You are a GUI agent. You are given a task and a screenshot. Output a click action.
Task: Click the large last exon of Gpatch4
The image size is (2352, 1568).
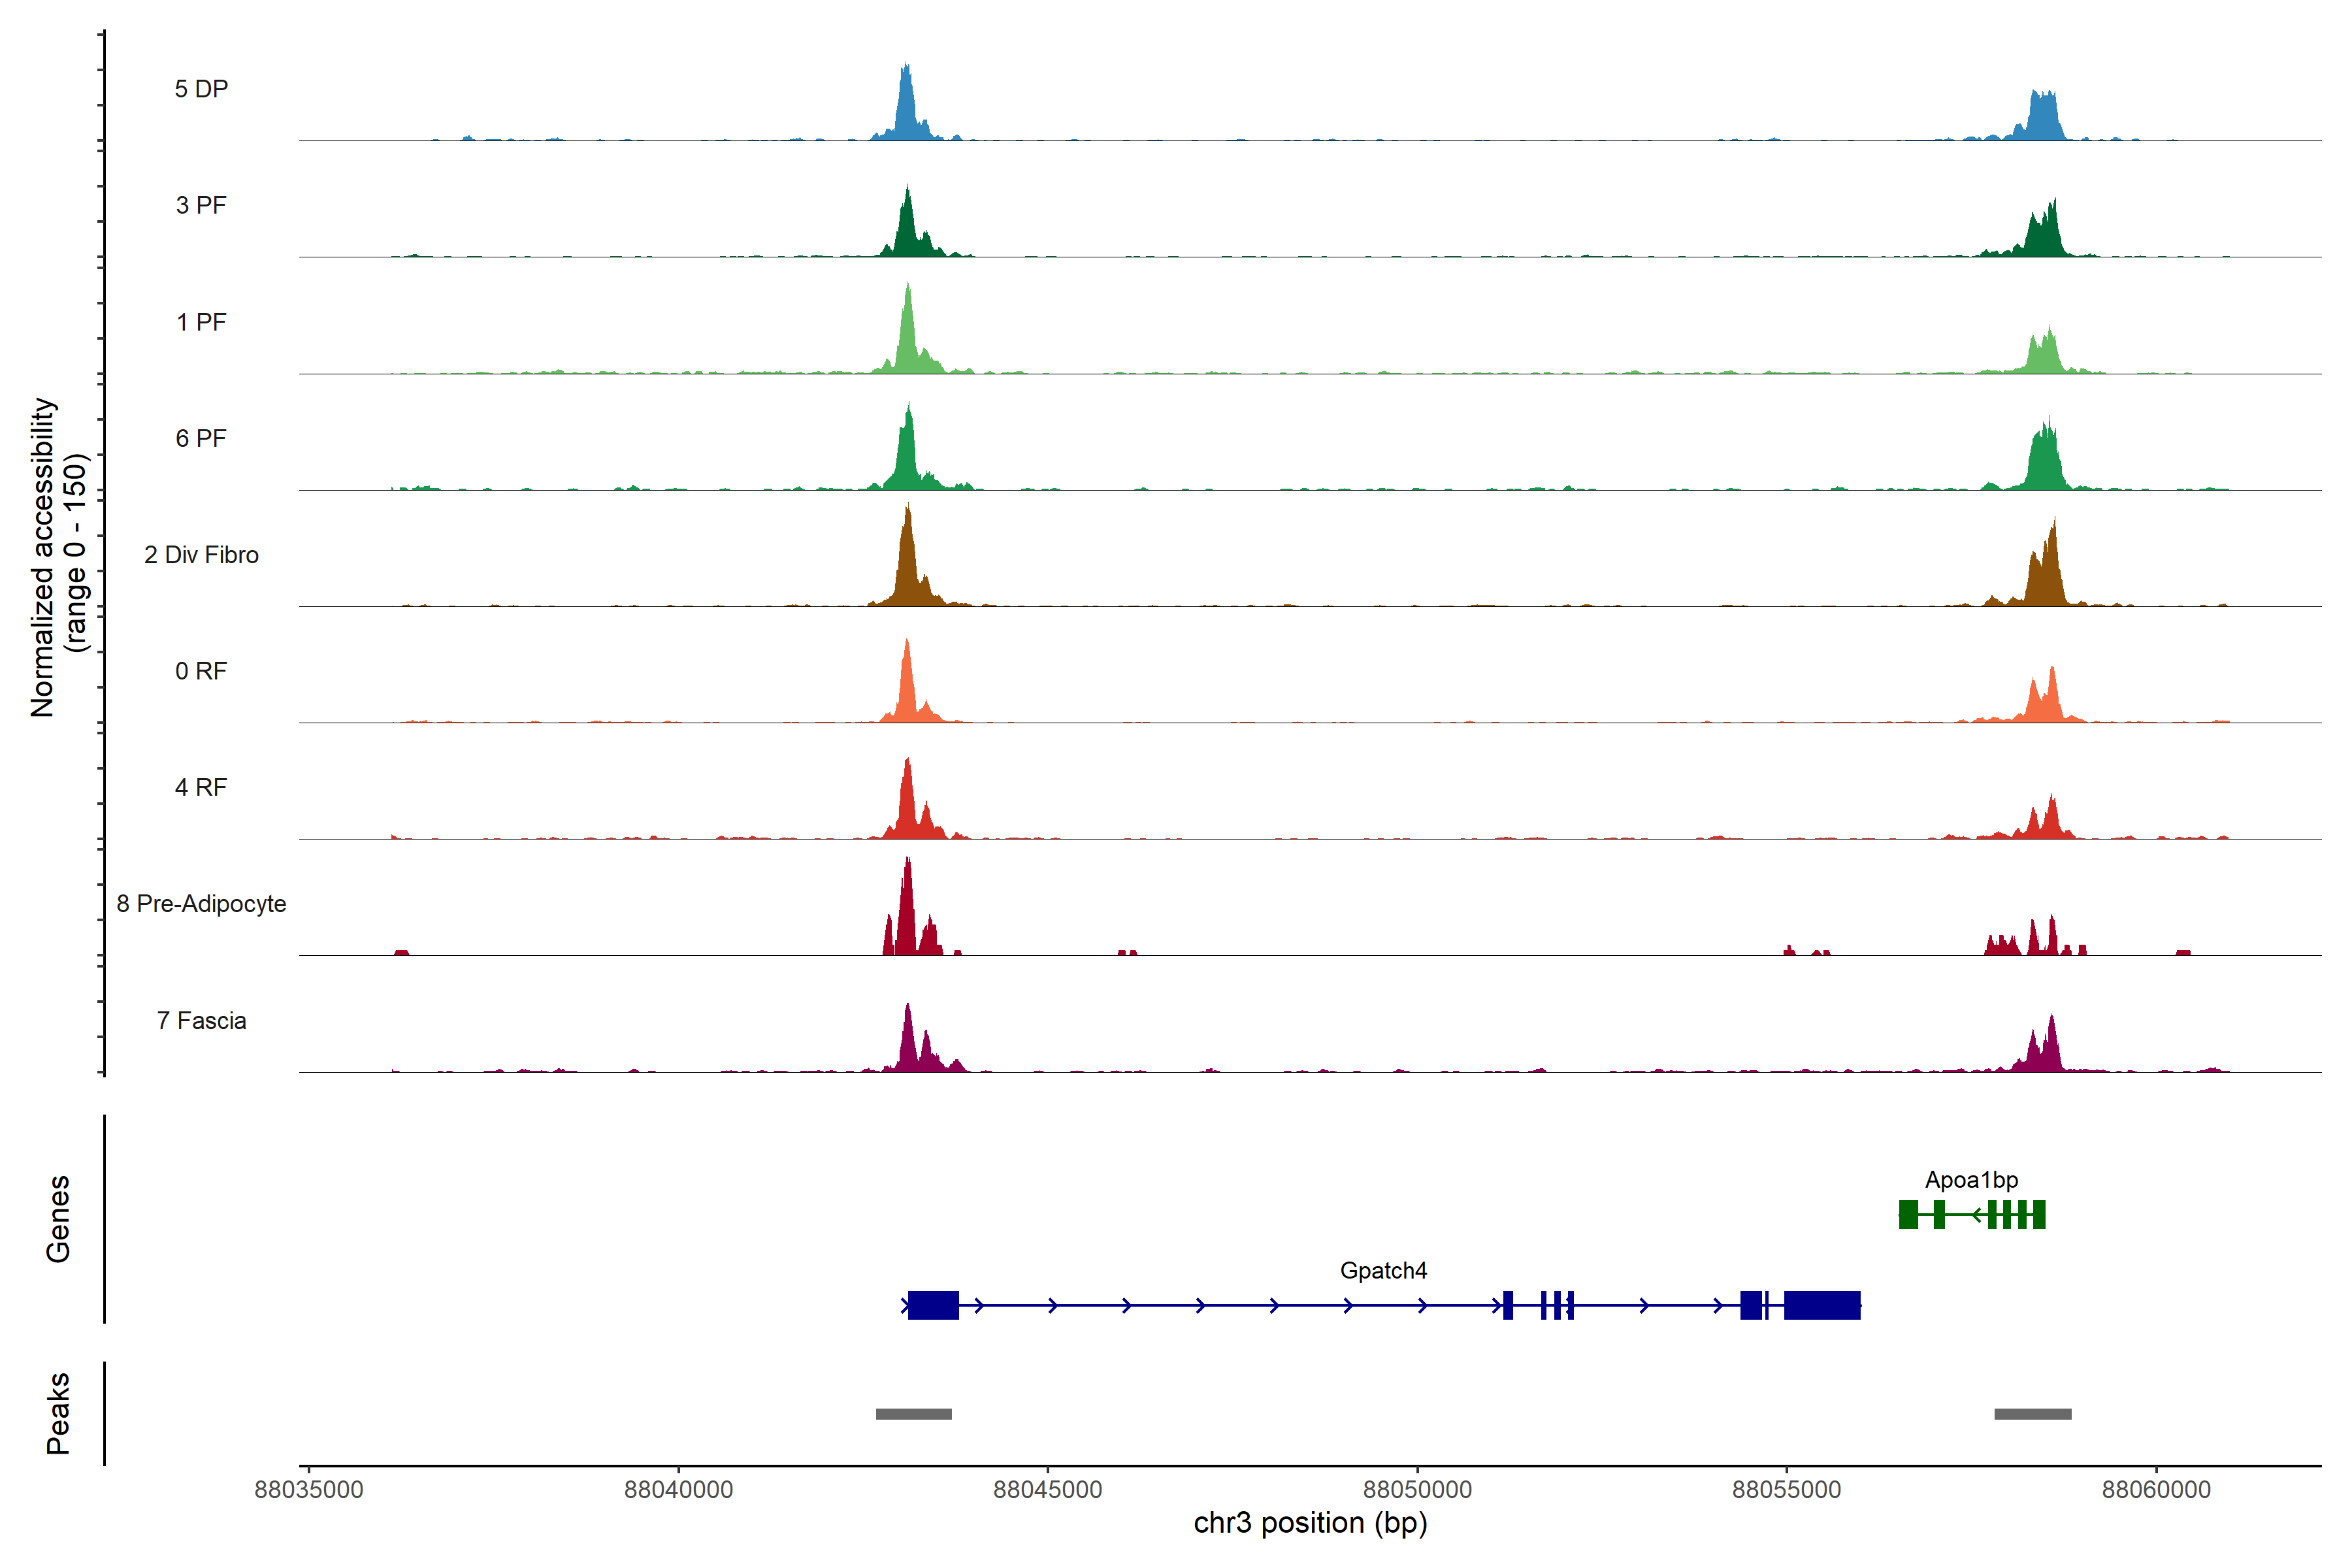(x=1822, y=1305)
